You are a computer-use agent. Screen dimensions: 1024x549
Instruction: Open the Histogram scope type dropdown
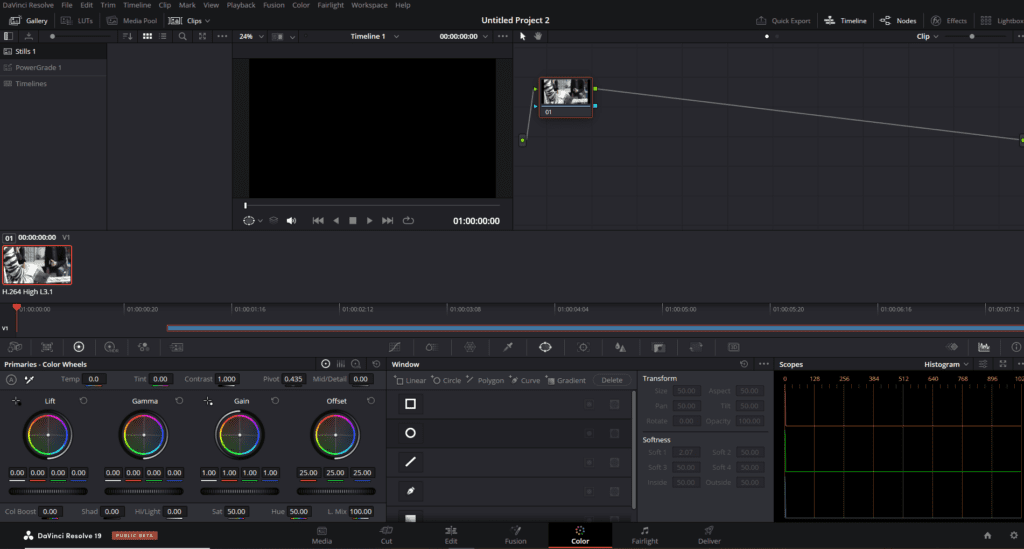[946, 364]
